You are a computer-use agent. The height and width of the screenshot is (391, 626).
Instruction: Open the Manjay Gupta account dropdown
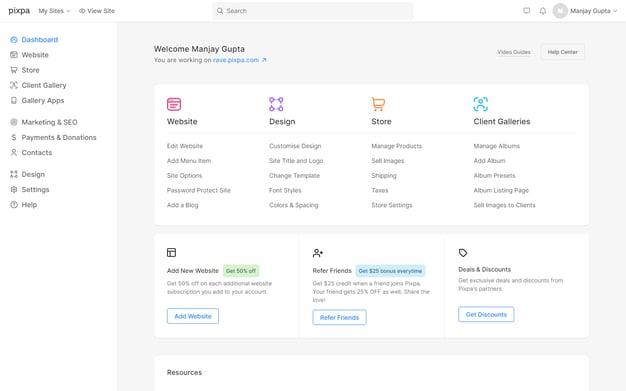click(x=594, y=11)
